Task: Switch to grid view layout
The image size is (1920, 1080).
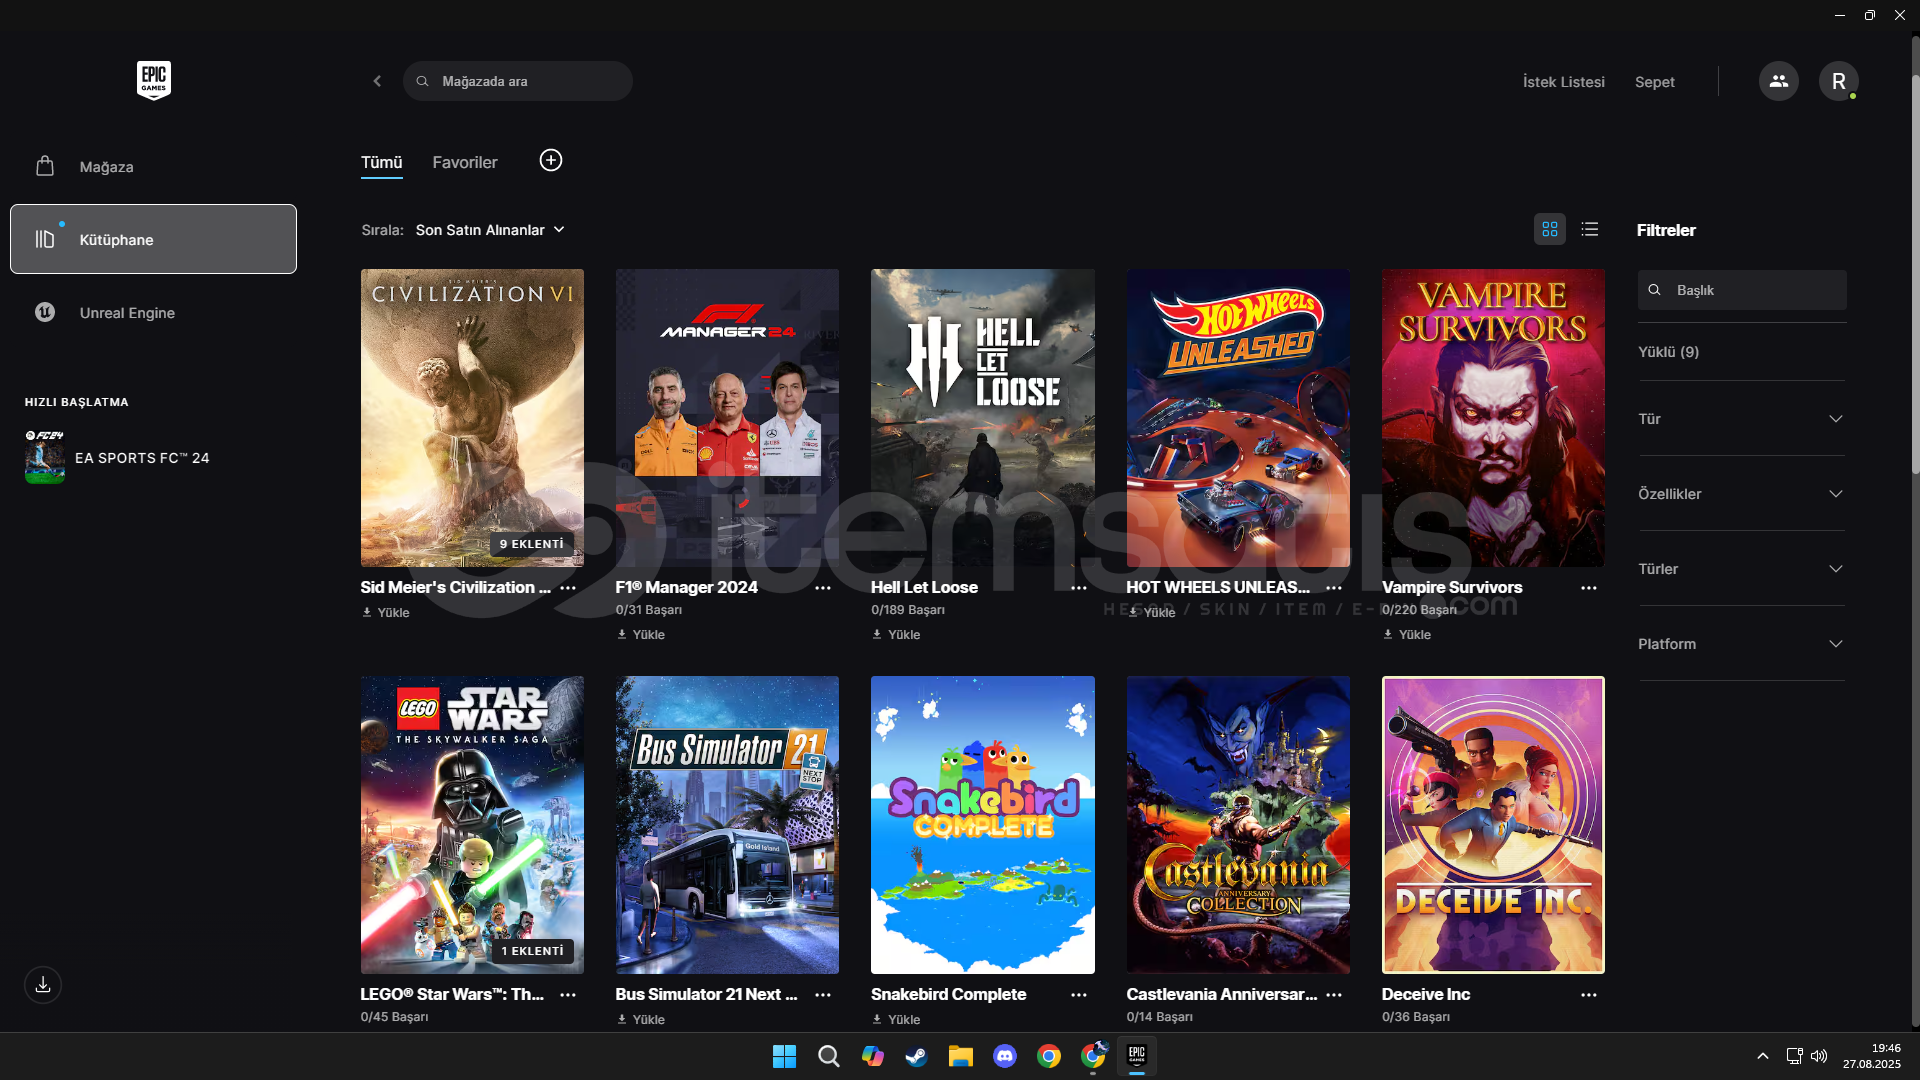Action: [1550, 229]
